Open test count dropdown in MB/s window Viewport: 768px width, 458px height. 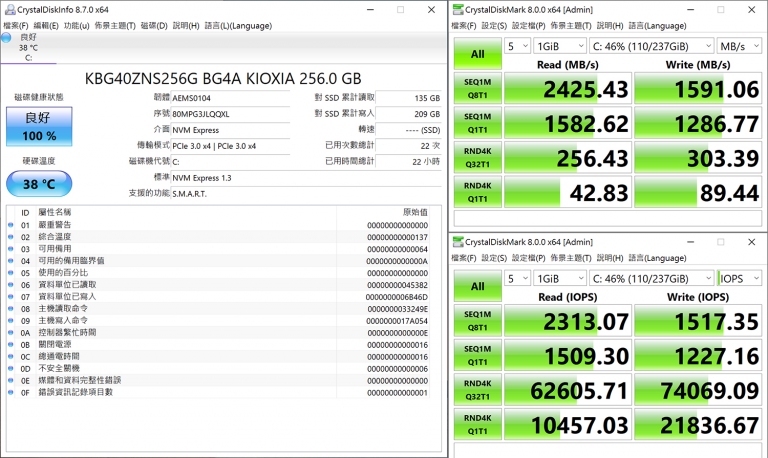pos(518,46)
